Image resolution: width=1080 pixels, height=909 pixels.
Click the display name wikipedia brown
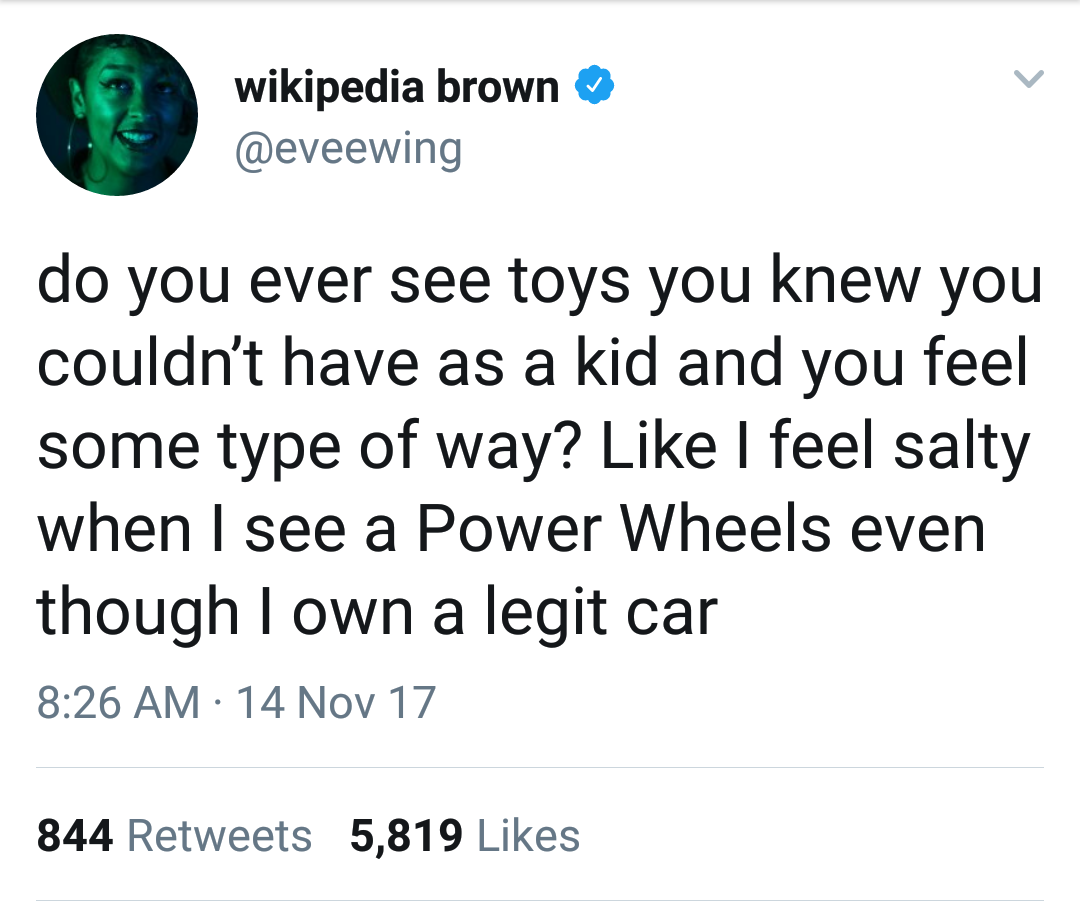pyautogui.click(x=396, y=85)
